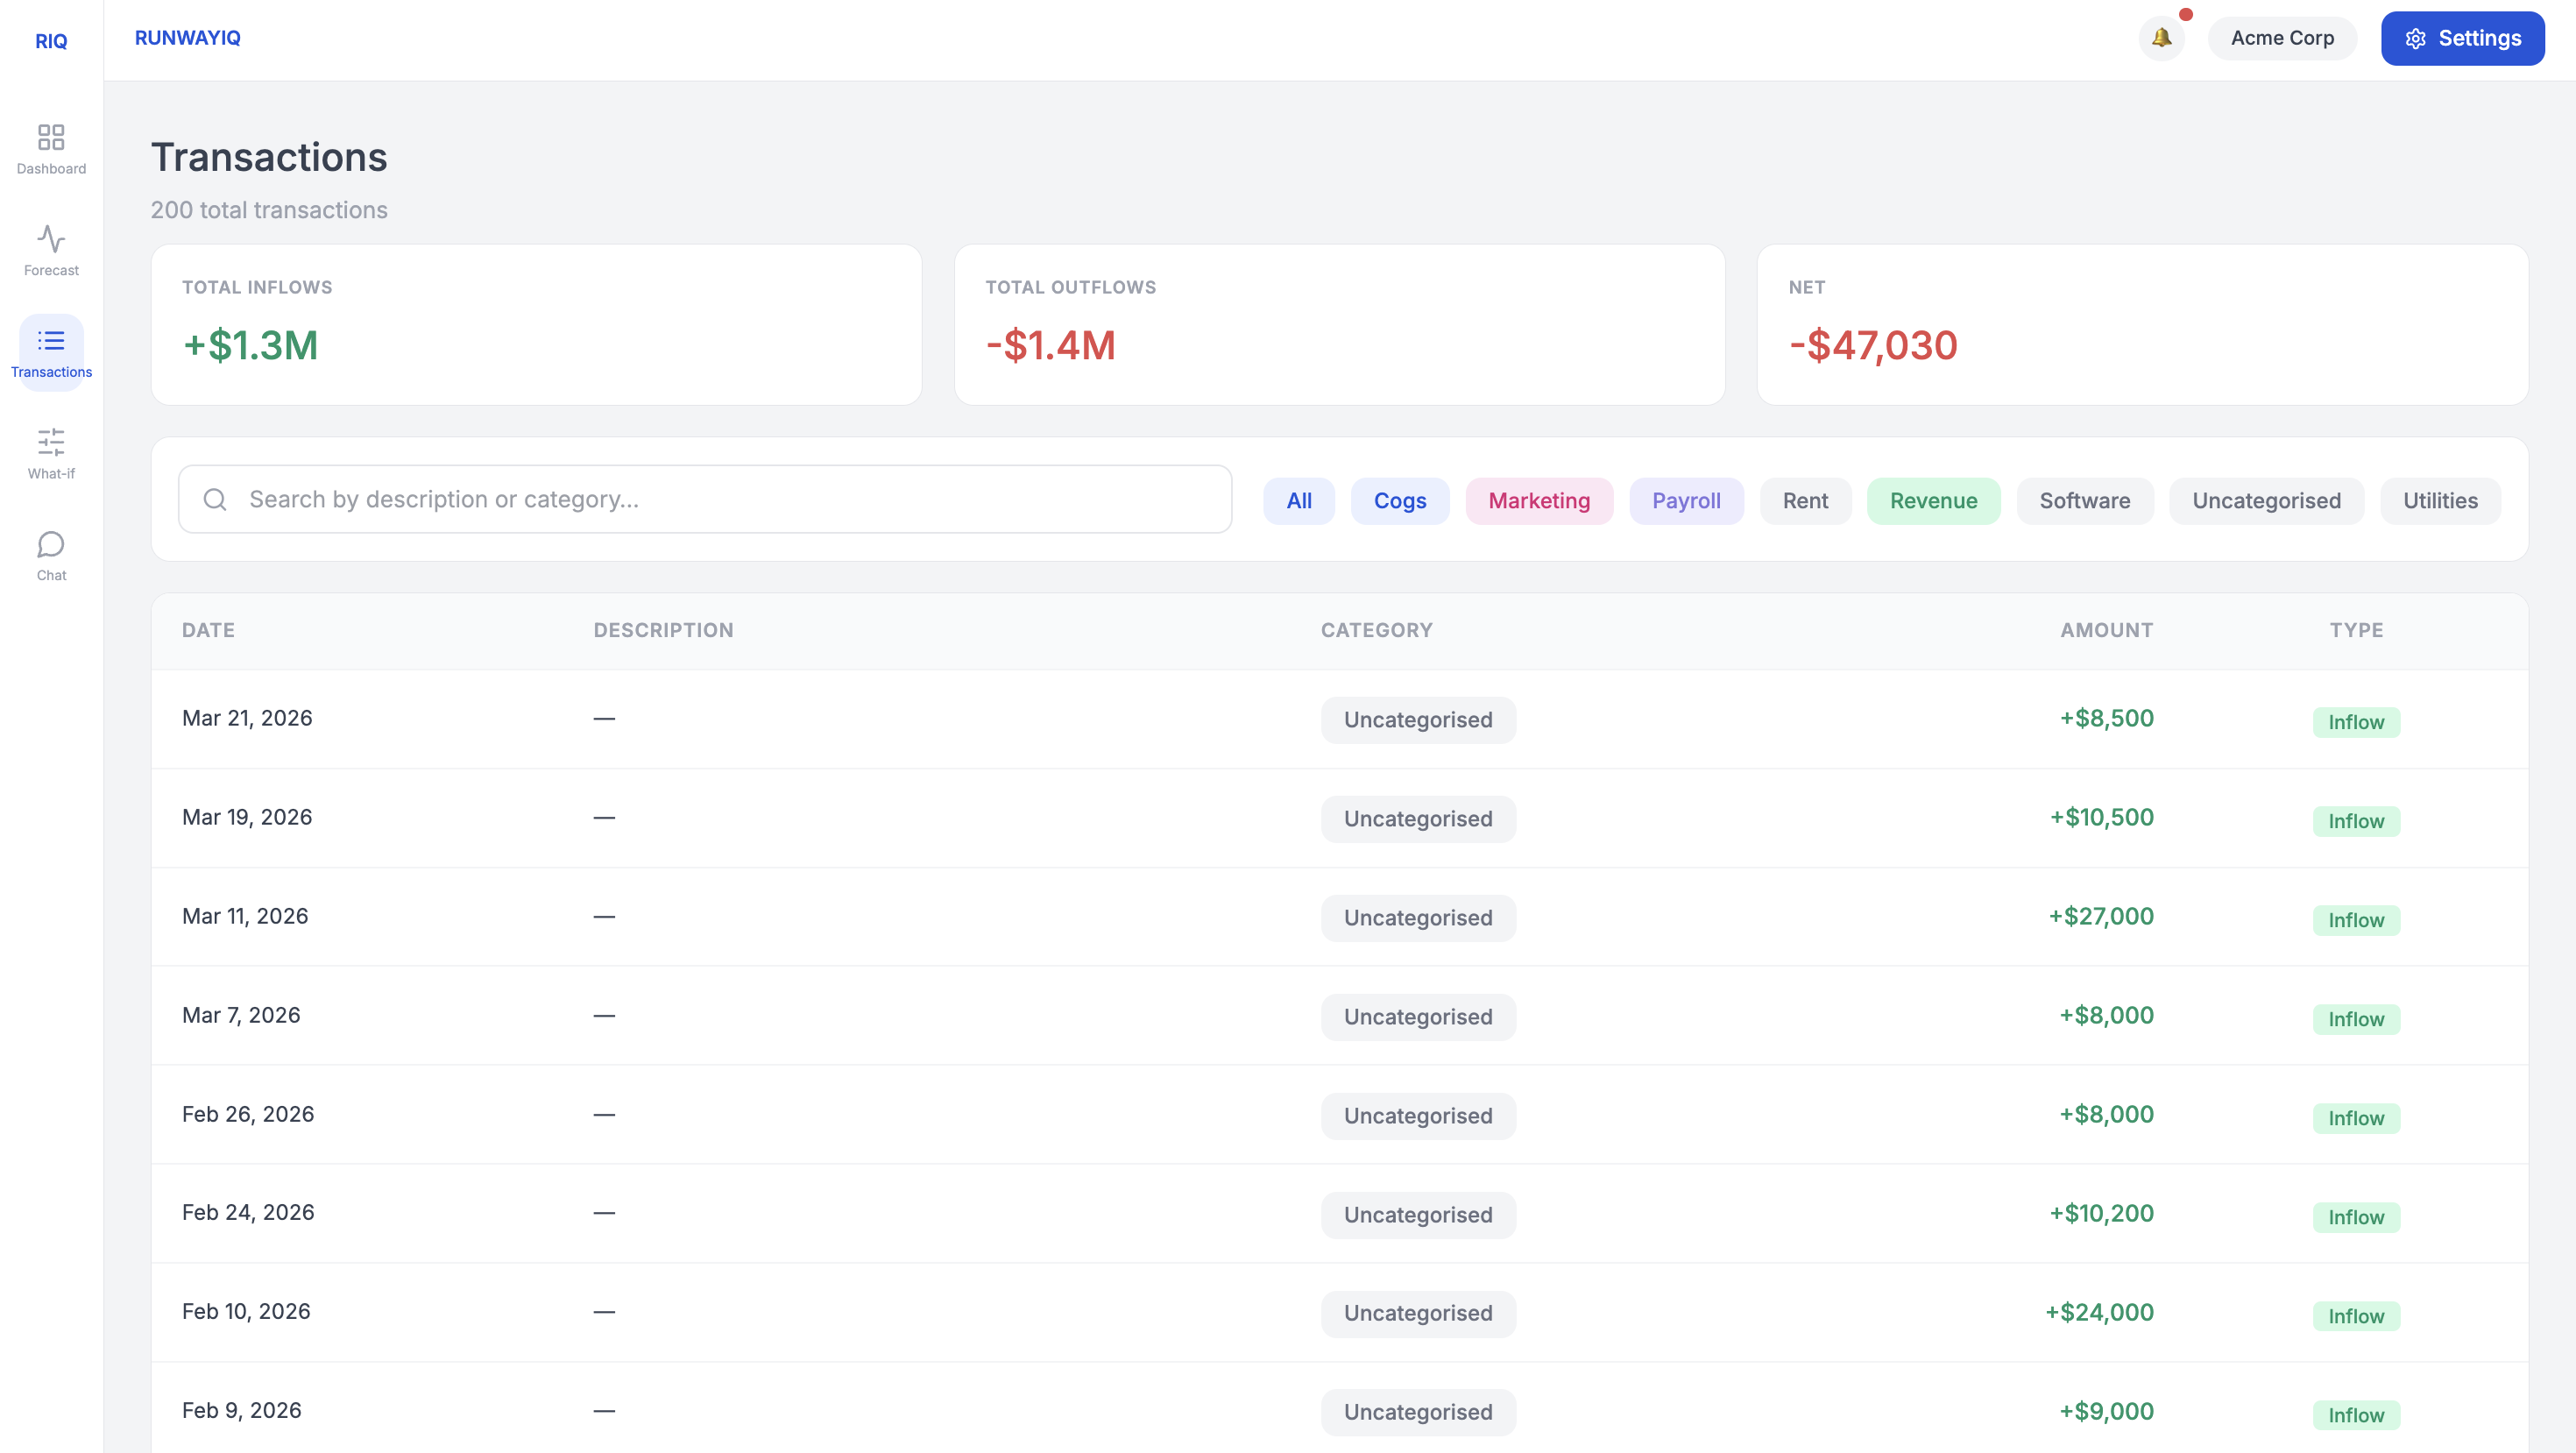The height and width of the screenshot is (1453, 2576).
Task: Open the Settings button
Action: tap(2461, 38)
